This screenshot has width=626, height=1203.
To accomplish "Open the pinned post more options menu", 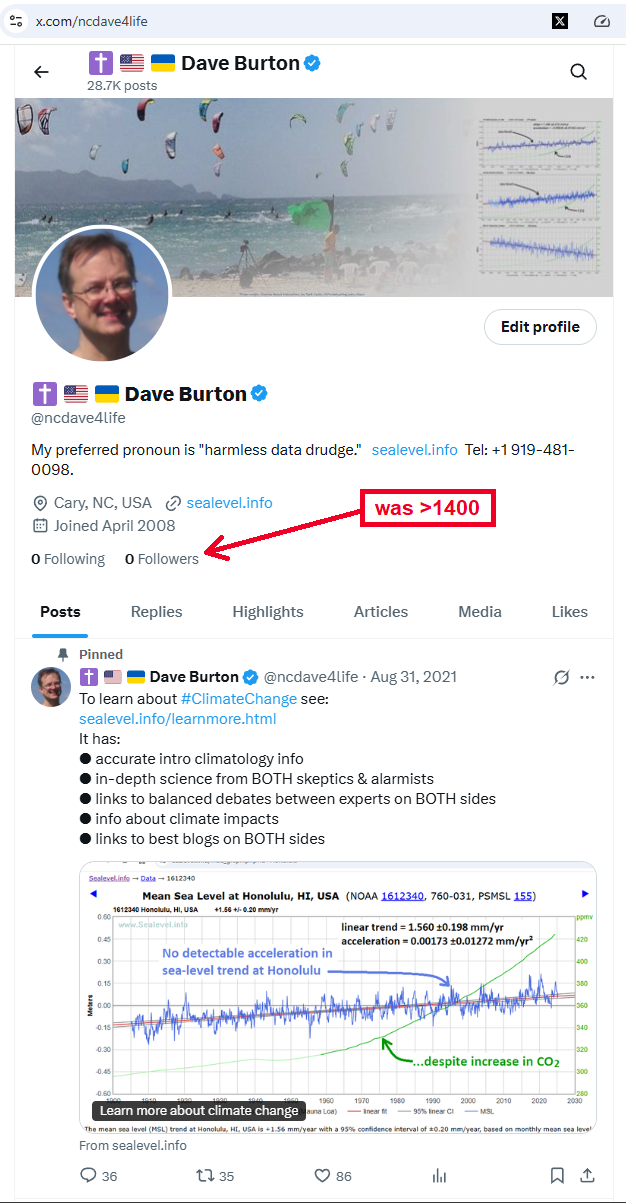I will tap(588, 677).
